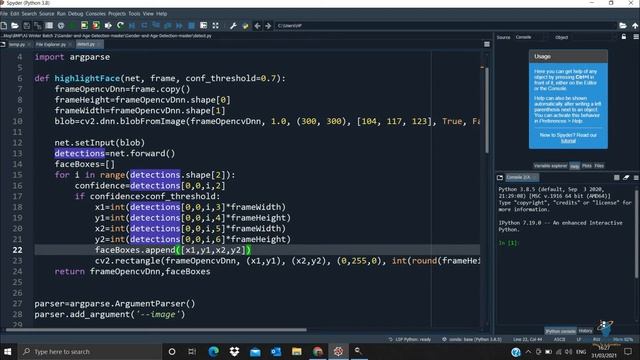Open the Help Source dropdown
Viewport: 640px width, 360px height.
(x=529, y=37)
